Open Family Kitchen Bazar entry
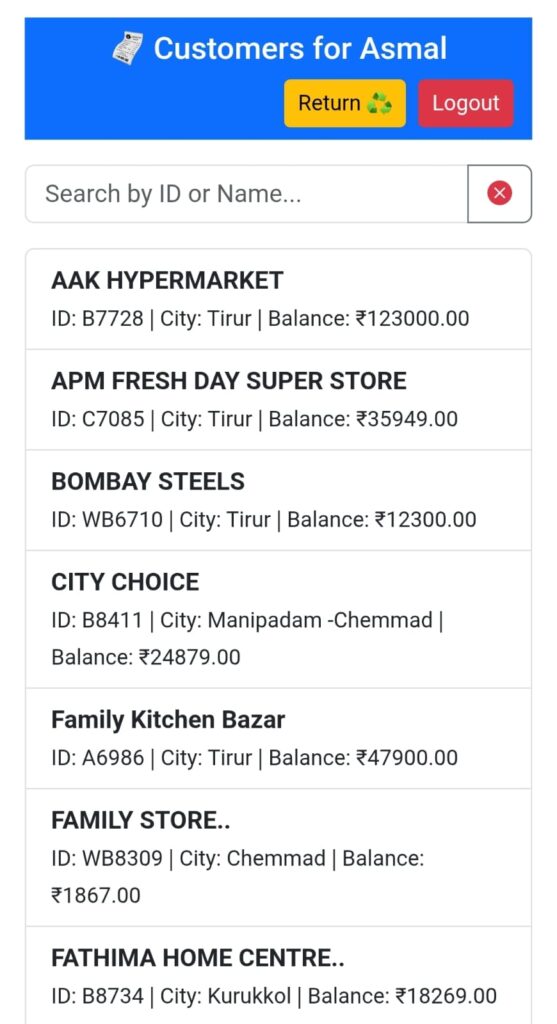Screen dimensions: 557x1024 pos(278,739)
